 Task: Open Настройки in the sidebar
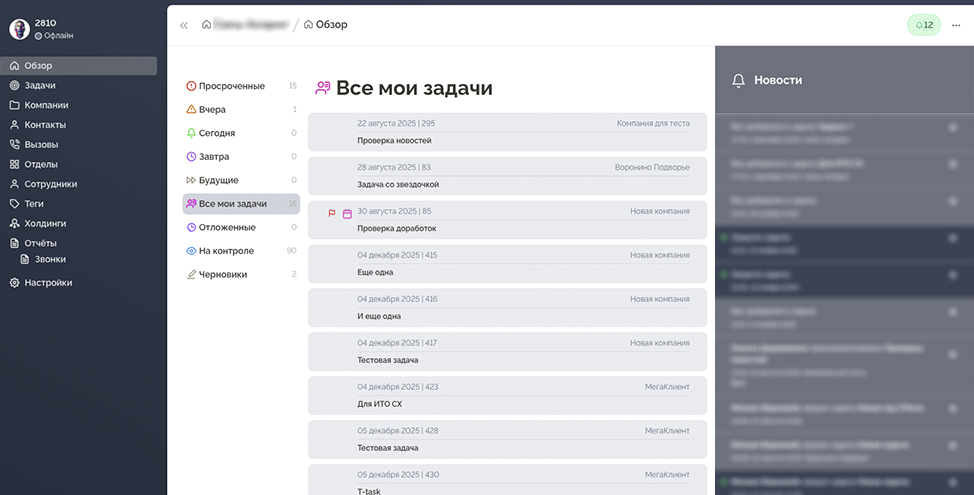78,283
